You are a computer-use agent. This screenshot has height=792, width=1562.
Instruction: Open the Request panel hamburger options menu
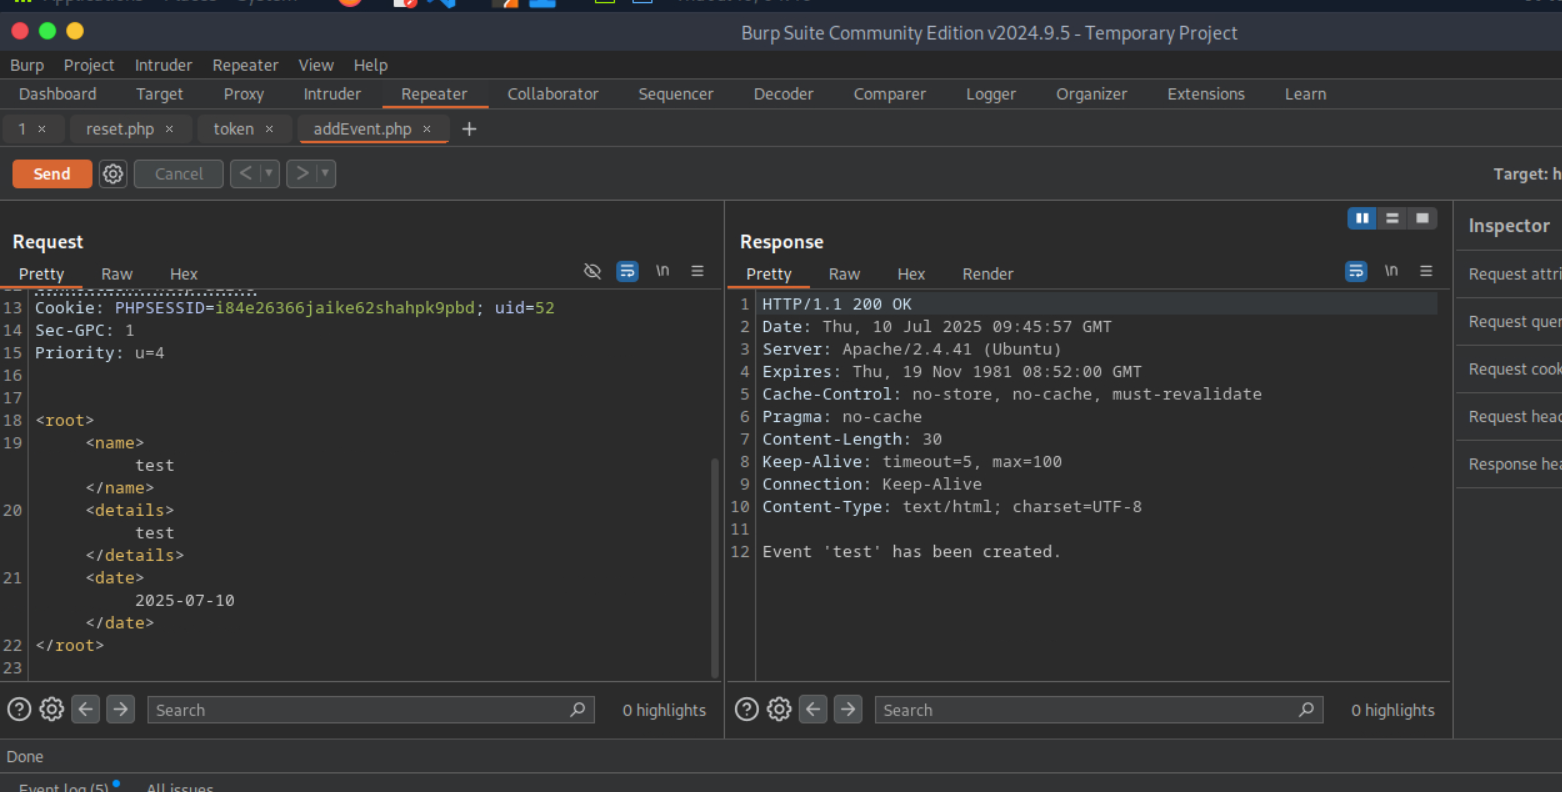tap(698, 271)
